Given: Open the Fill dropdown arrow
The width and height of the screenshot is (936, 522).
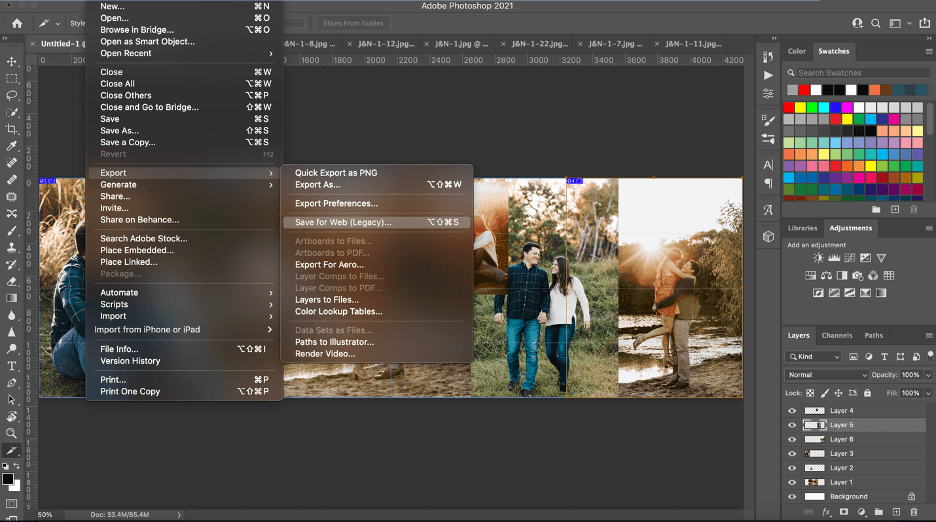Looking at the screenshot, I should (x=928, y=393).
